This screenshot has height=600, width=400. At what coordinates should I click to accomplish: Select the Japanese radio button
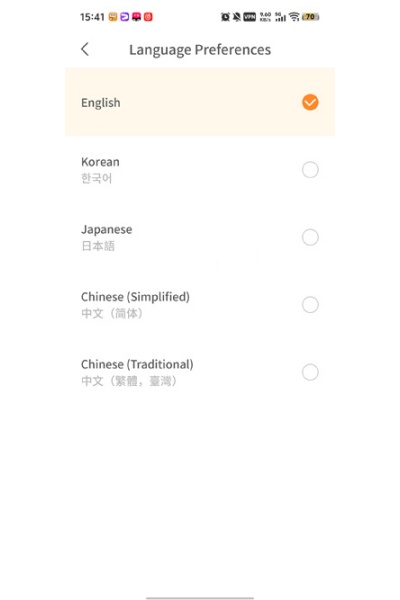pyautogui.click(x=310, y=237)
